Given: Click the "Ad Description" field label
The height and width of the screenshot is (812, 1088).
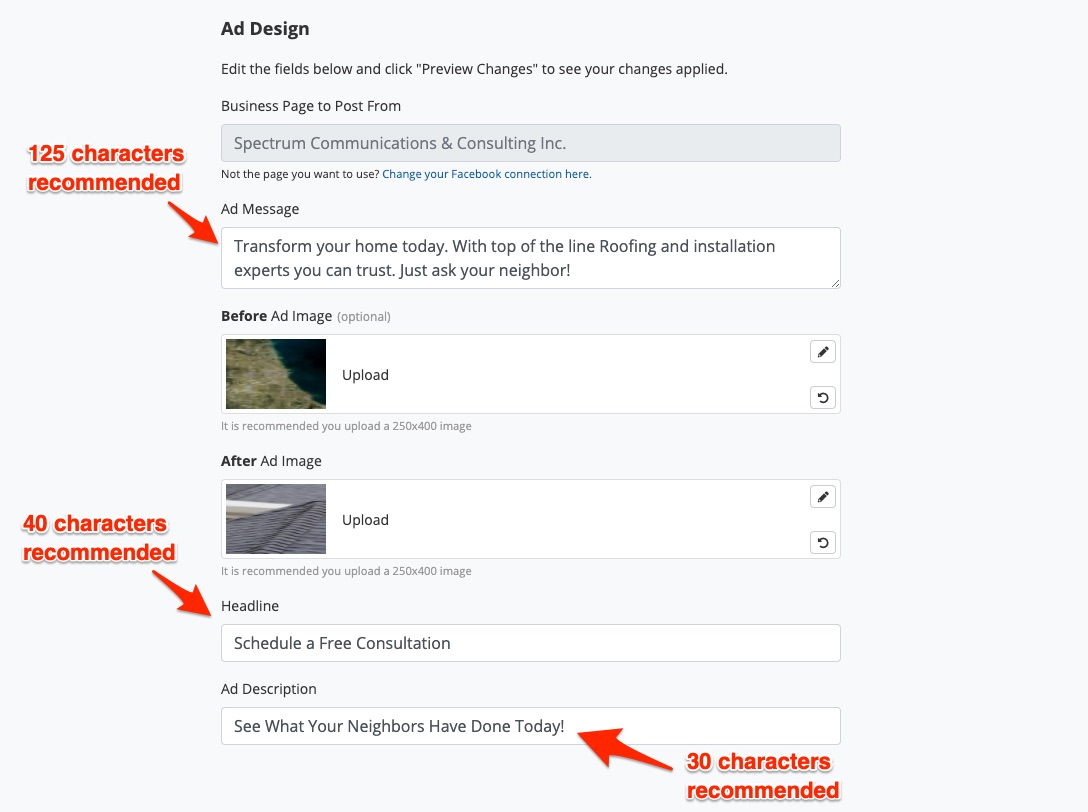Looking at the screenshot, I should tap(269, 689).
